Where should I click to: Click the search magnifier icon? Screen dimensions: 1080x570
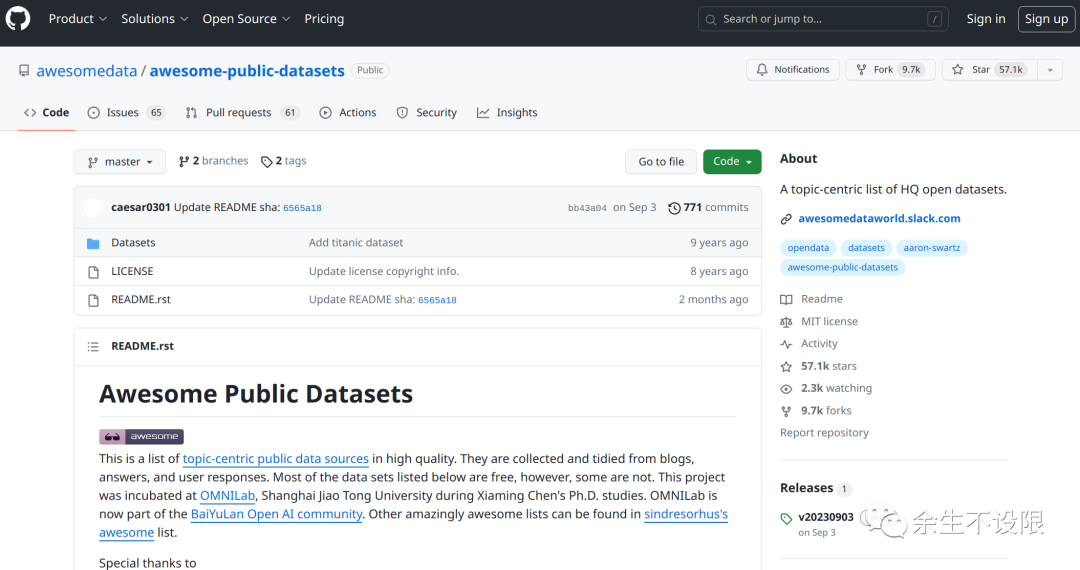711,19
